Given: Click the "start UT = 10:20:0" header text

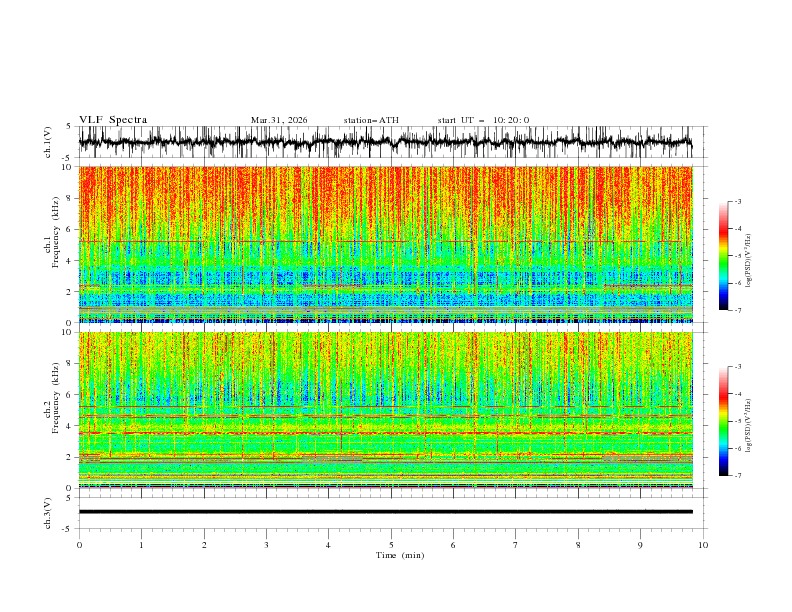Looking at the screenshot, I should point(483,120).
